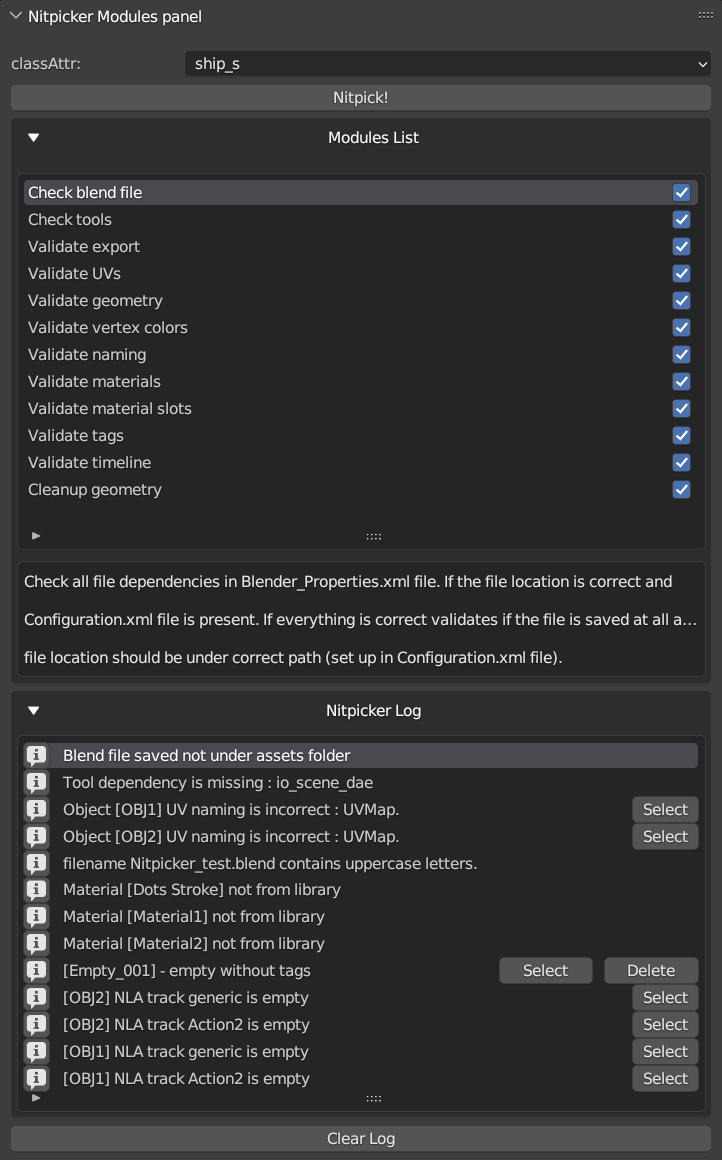Select the Validate materials list entry
722x1160 pixels.
[x=360, y=382]
